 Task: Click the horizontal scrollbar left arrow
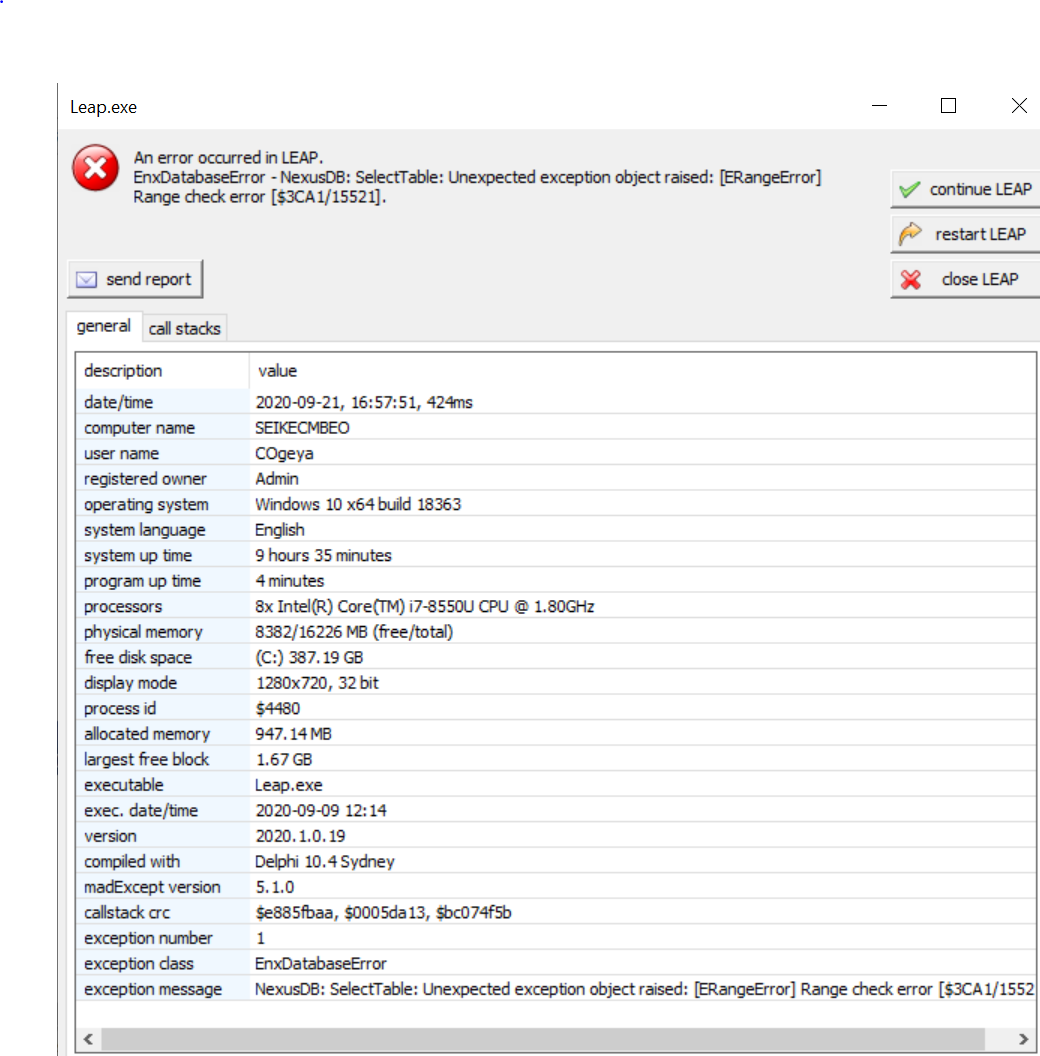88,1038
